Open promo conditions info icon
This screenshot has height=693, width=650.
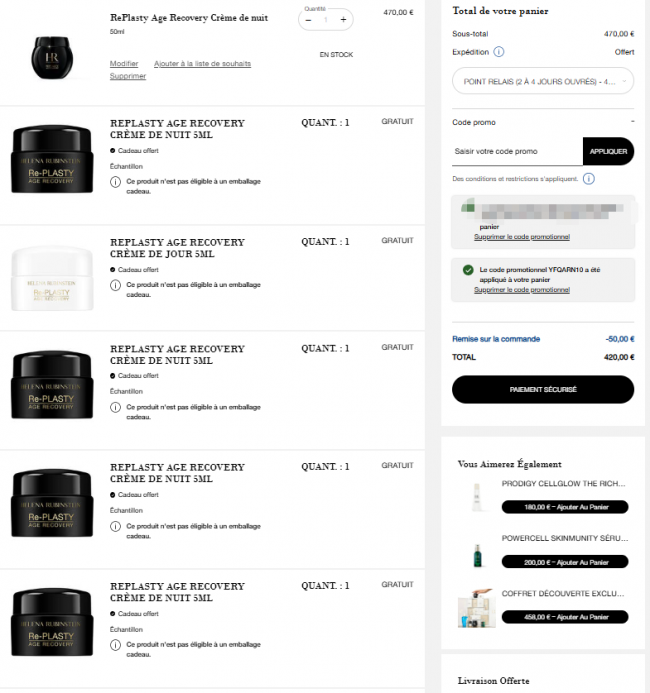pos(589,179)
